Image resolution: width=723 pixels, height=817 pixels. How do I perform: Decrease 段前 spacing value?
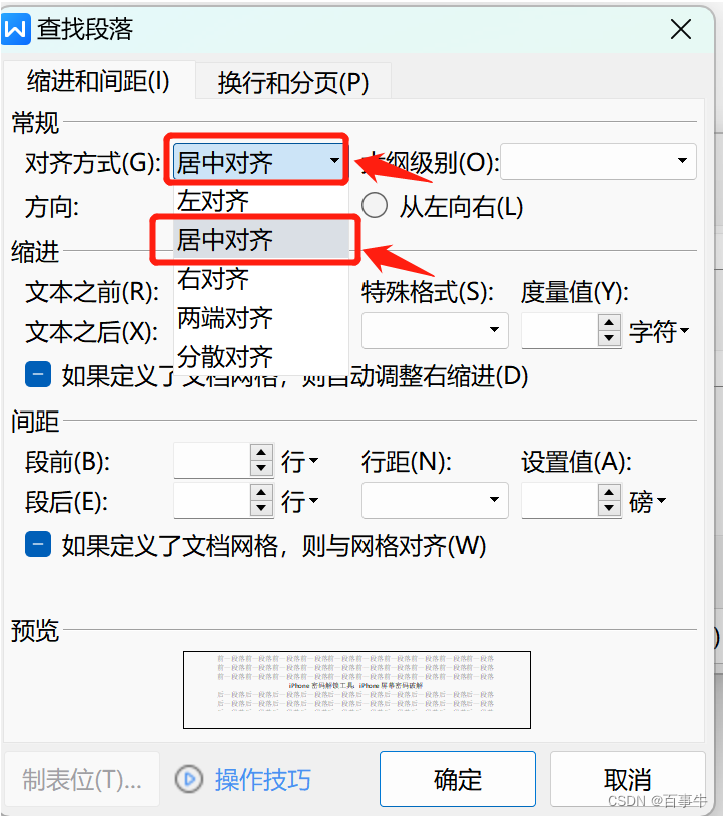point(261,469)
